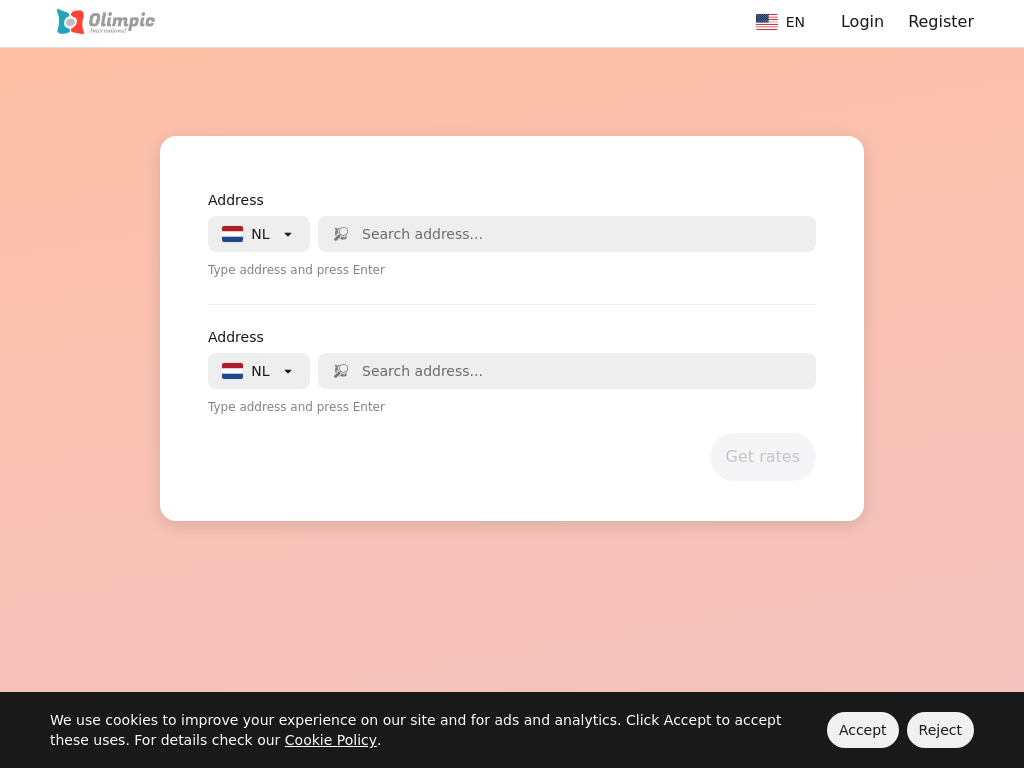Expand the first NL country dropdown arrow
The width and height of the screenshot is (1024, 768).
(288, 234)
